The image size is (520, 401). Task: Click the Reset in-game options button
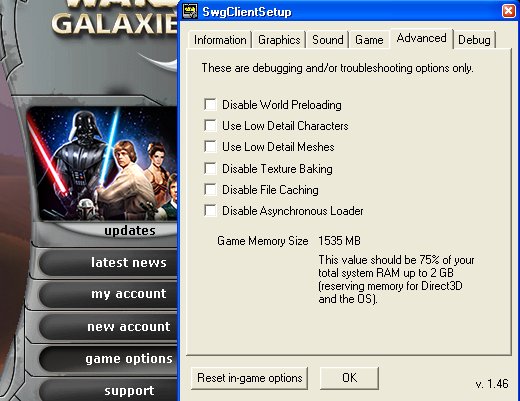point(249,378)
